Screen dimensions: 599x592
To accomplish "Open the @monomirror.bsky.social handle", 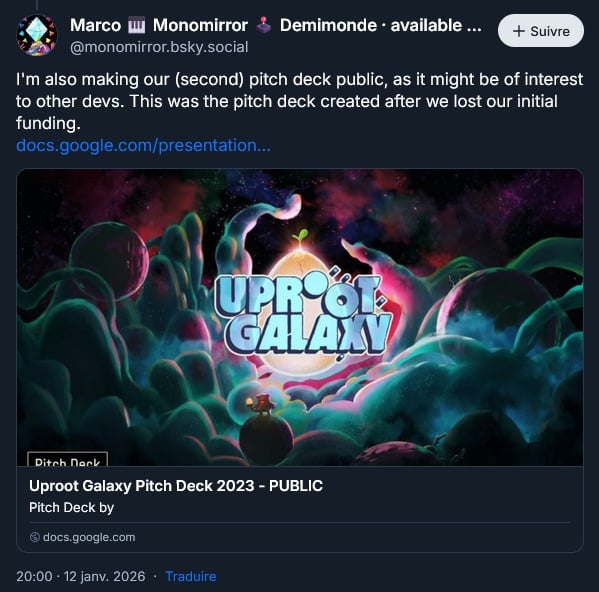I will point(159,47).
